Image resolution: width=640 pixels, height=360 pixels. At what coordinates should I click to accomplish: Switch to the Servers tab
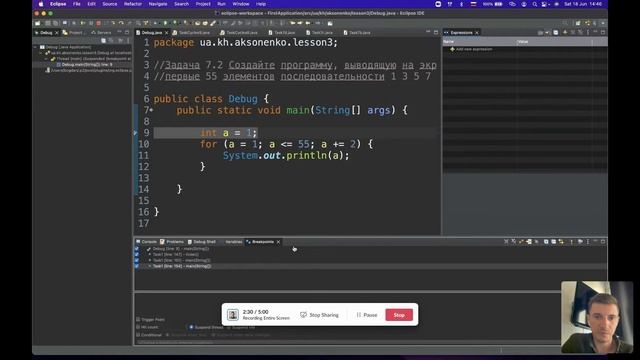pos(101,32)
